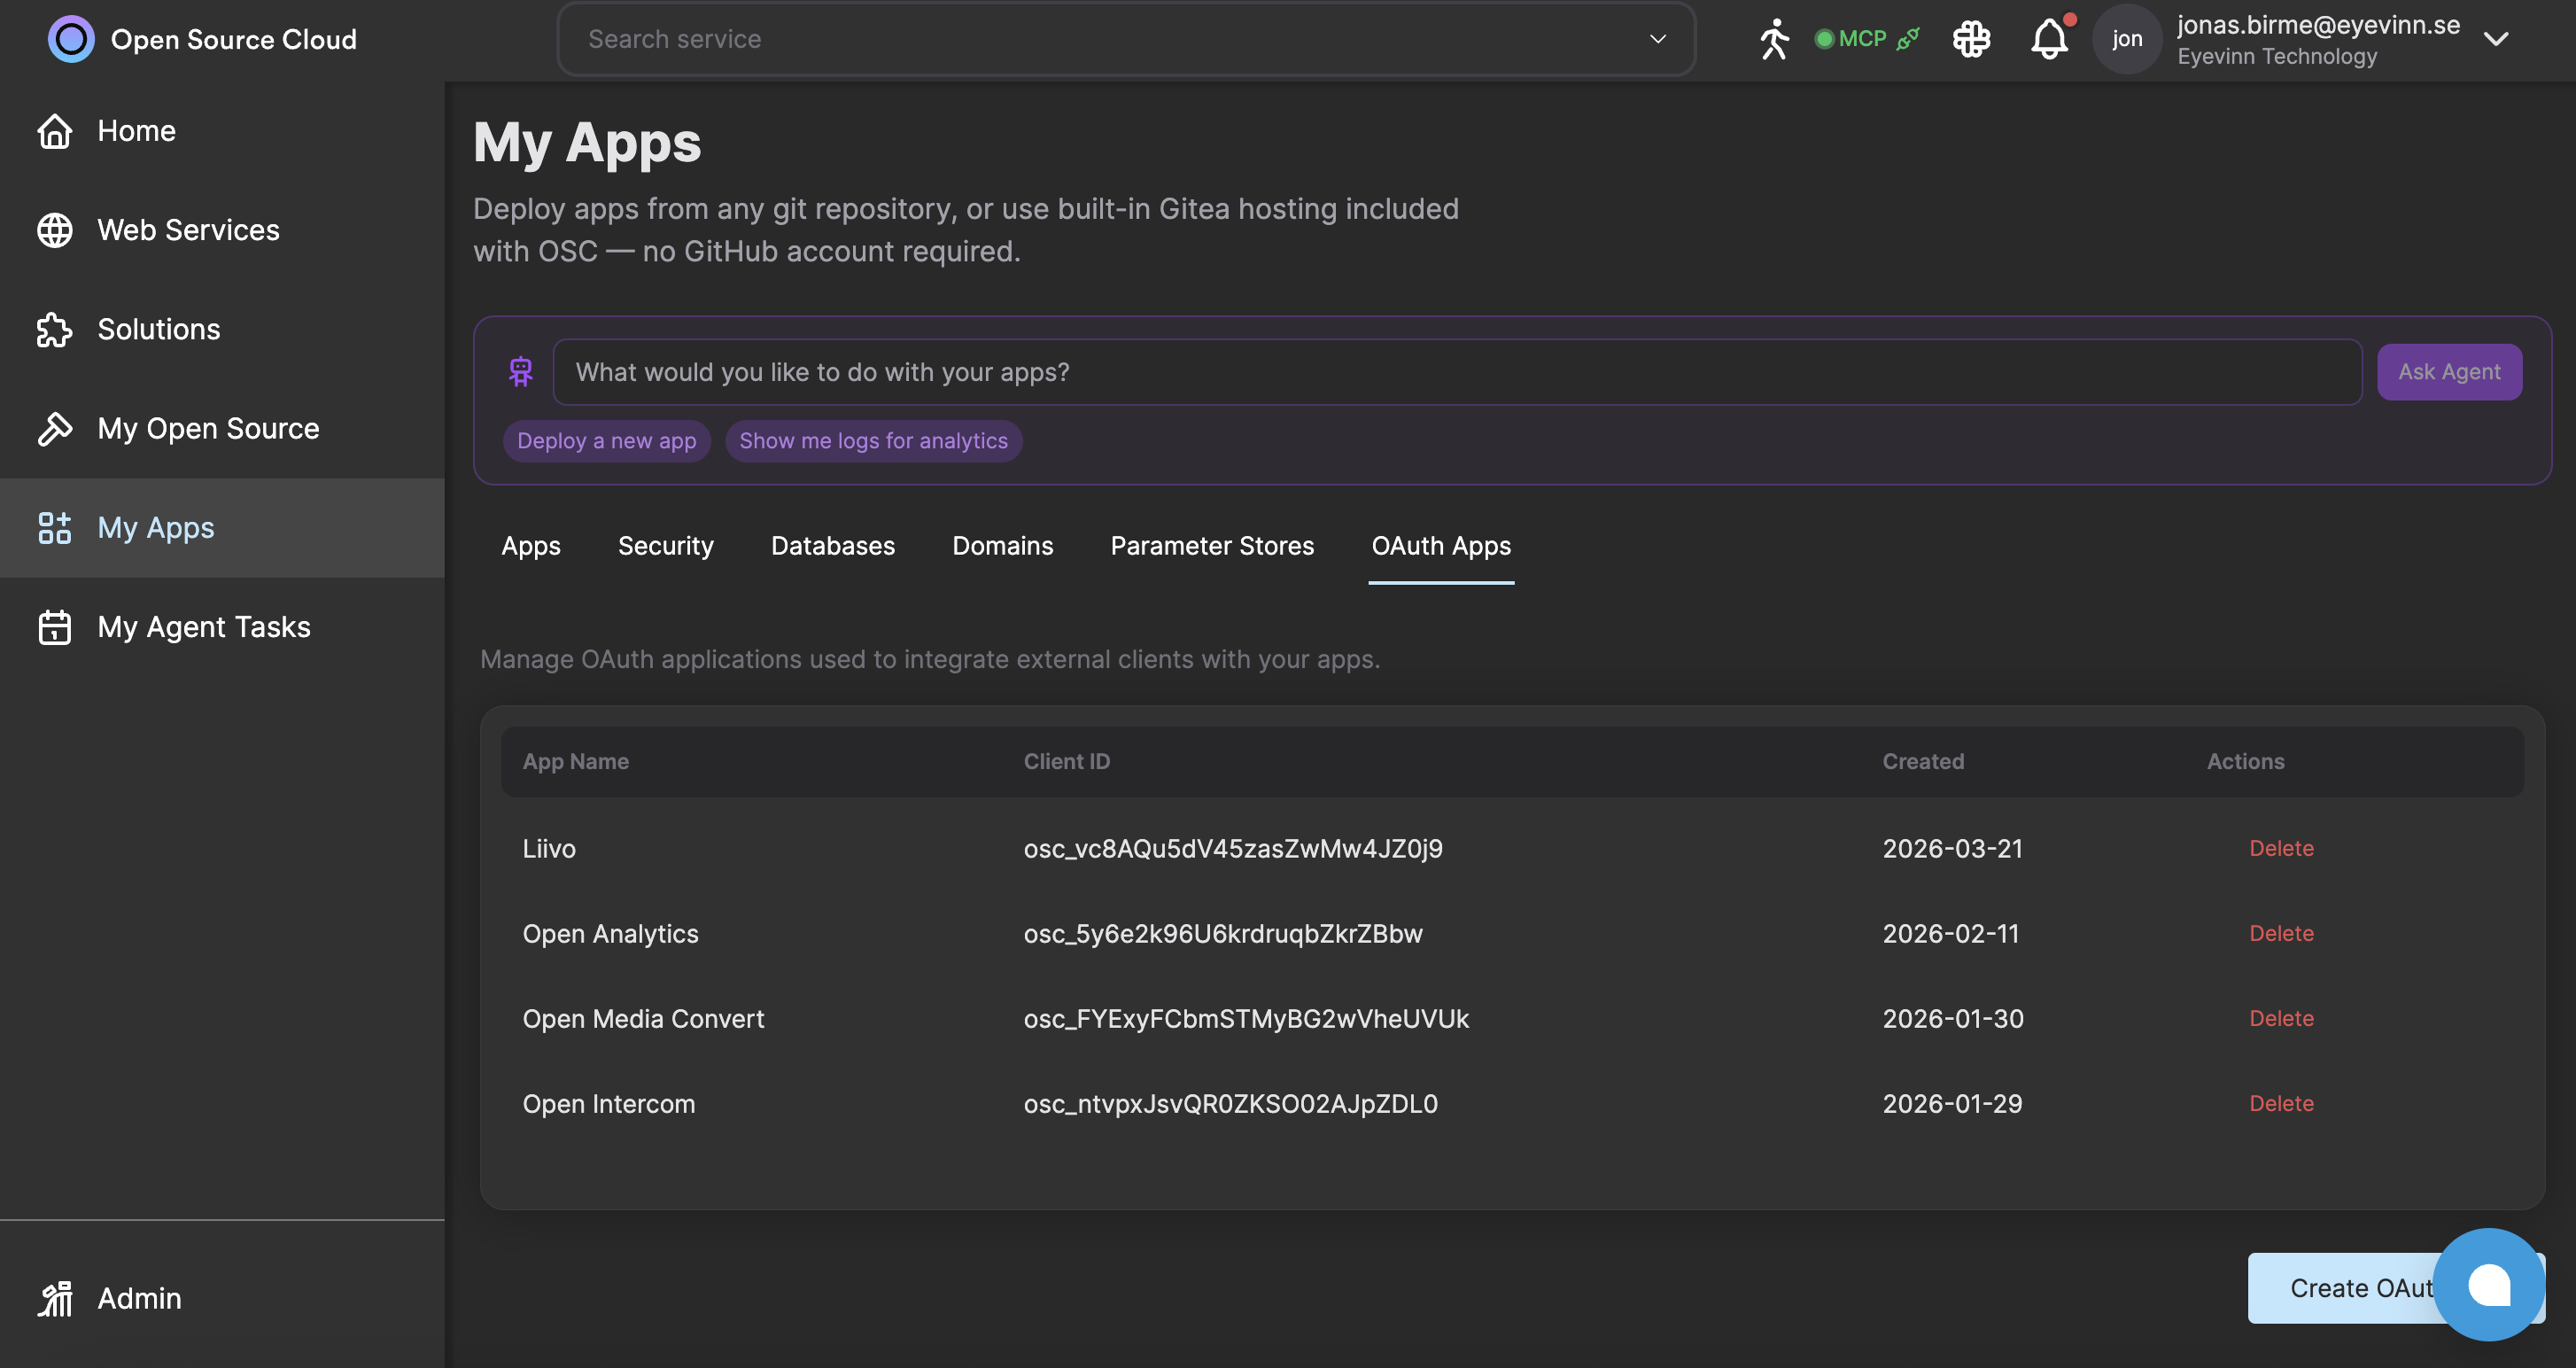Image resolution: width=2576 pixels, height=1368 pixels.
Task: Select the Databases tab
Action: (x=832, y=545)
